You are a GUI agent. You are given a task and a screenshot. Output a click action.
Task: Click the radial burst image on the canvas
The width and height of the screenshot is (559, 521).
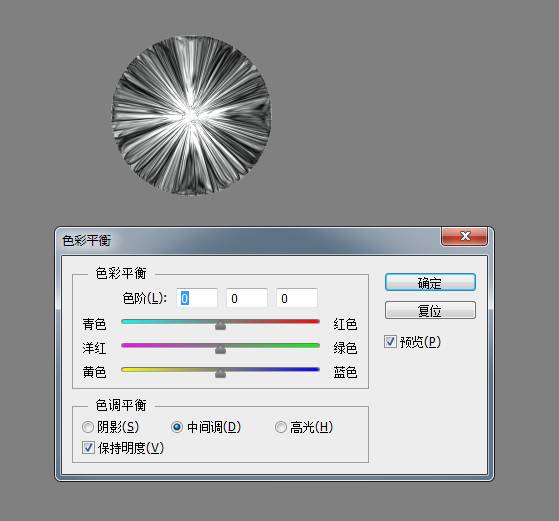tap(191, 115)
